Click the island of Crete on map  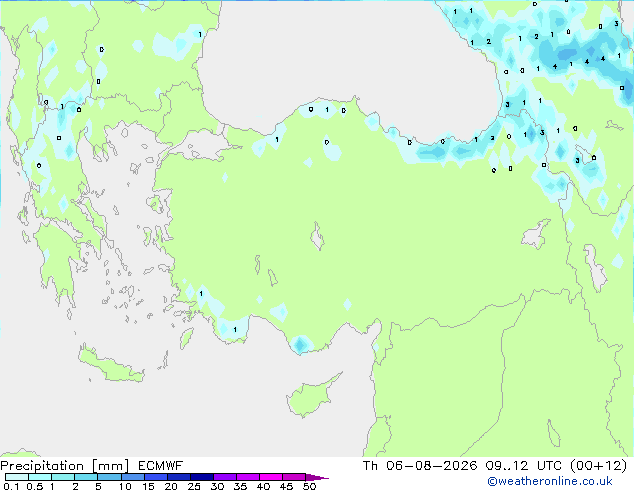point(111,366)
